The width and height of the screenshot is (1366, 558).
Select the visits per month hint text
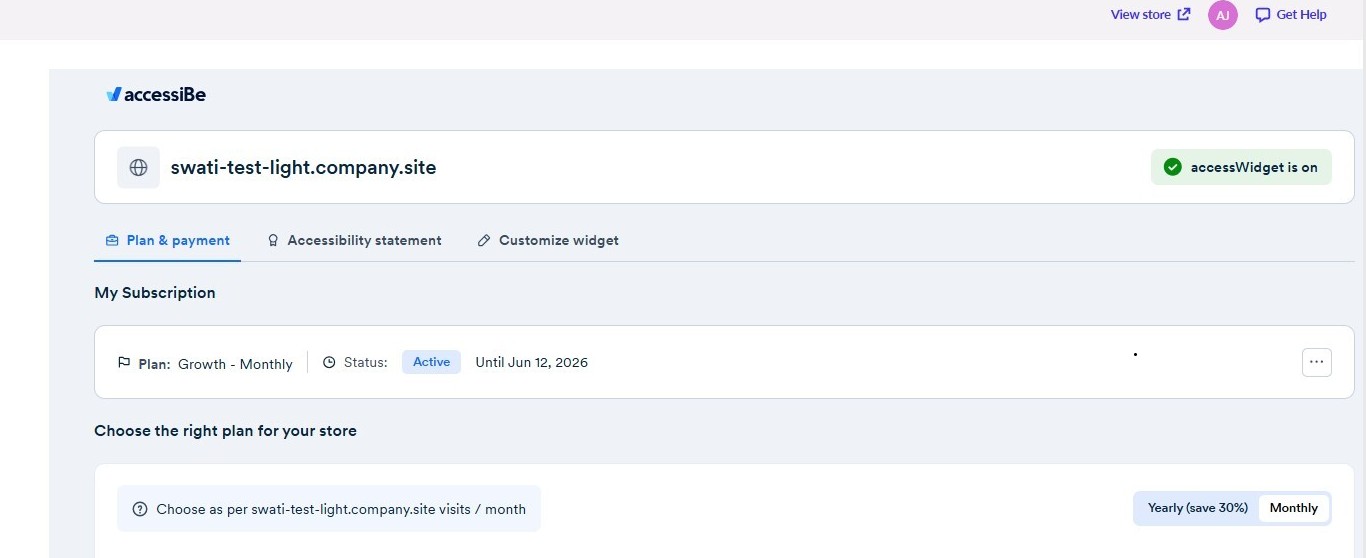click(341, 509)
